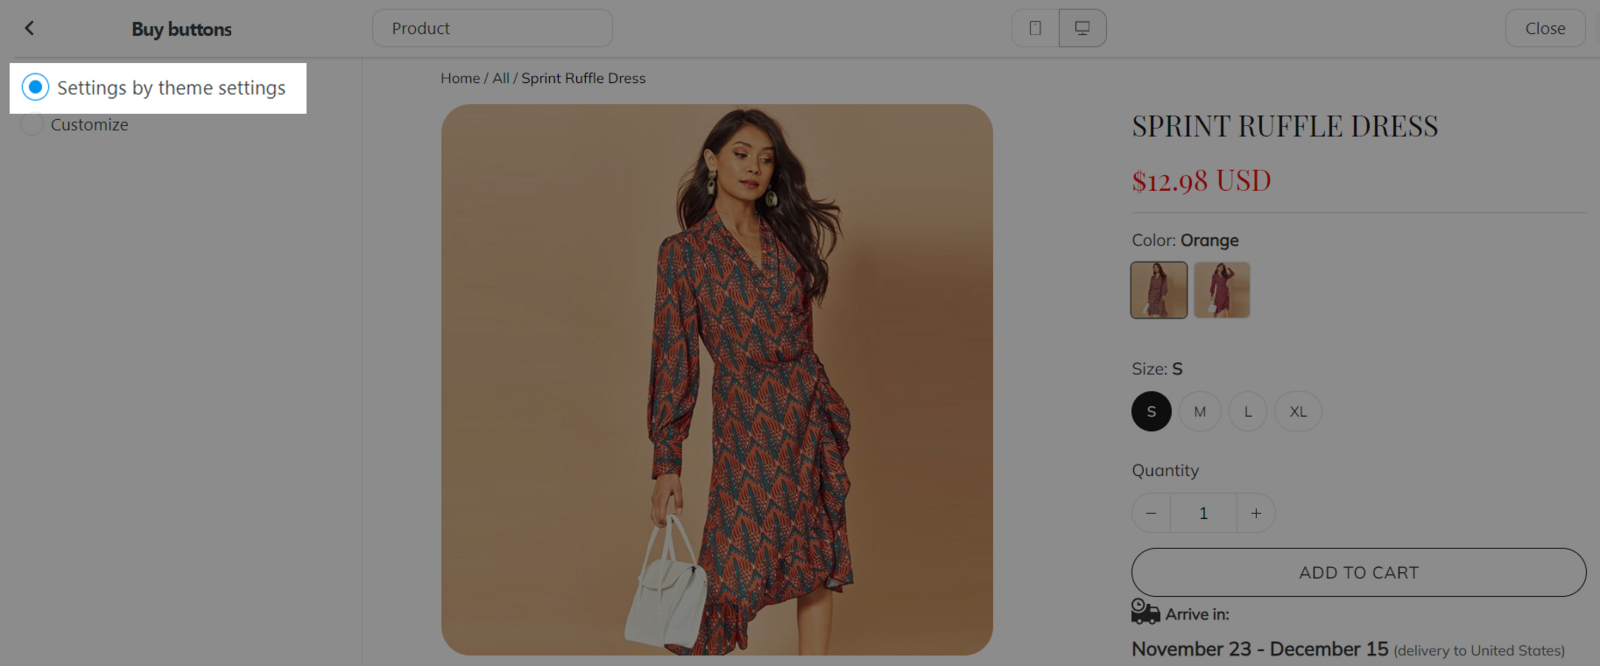Click the $12.98 USD price
This screenshot has height=666, width=1600.
1201,181
